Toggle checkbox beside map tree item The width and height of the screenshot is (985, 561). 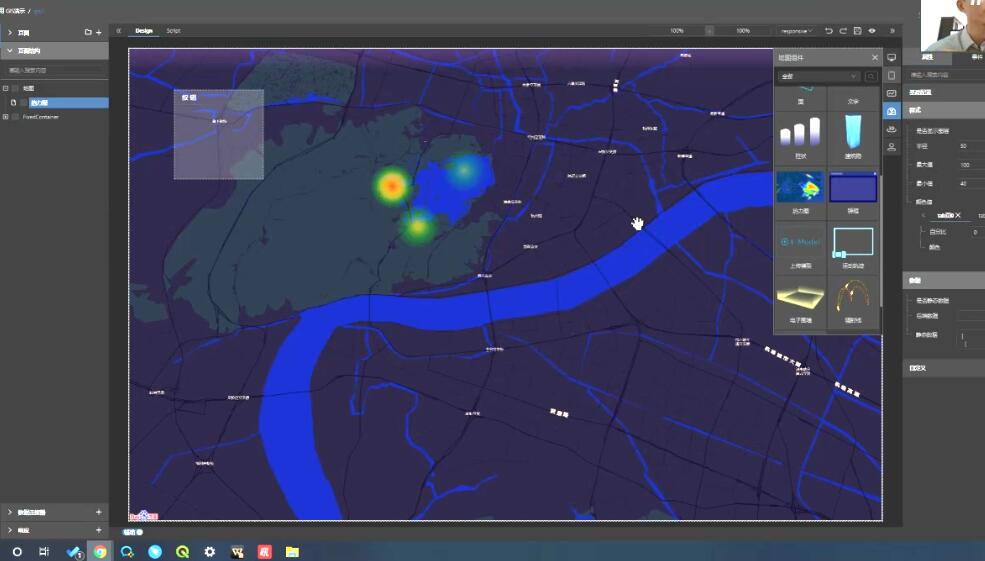pyautogui.click(x=16, y=89)
